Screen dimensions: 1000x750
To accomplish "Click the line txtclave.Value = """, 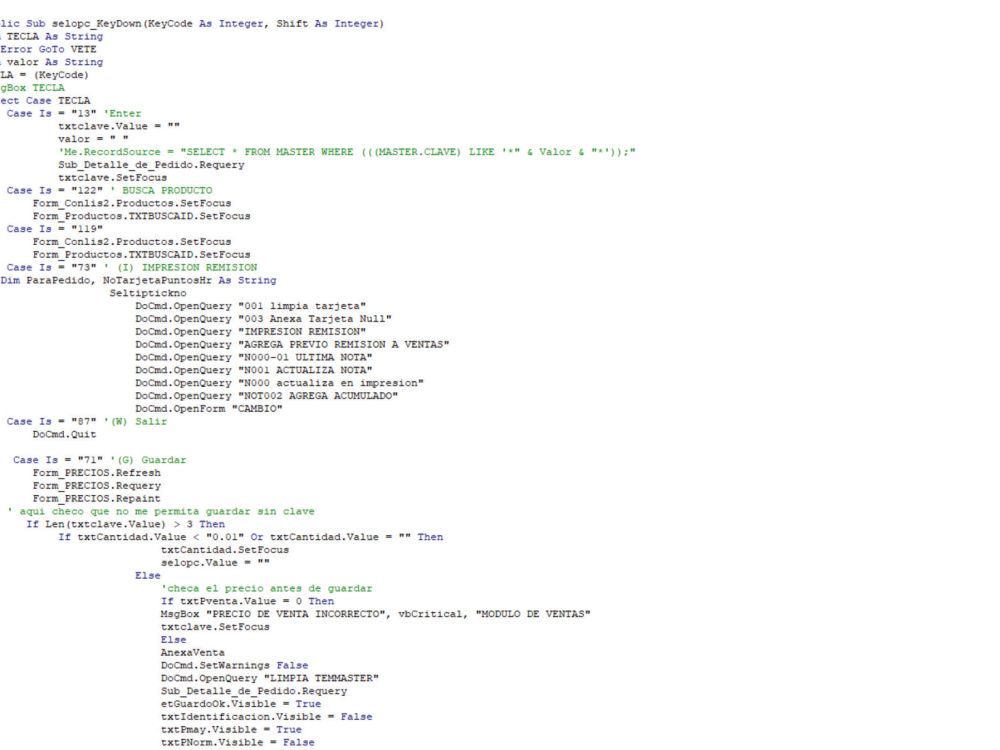I will click(x=119, y=126).
